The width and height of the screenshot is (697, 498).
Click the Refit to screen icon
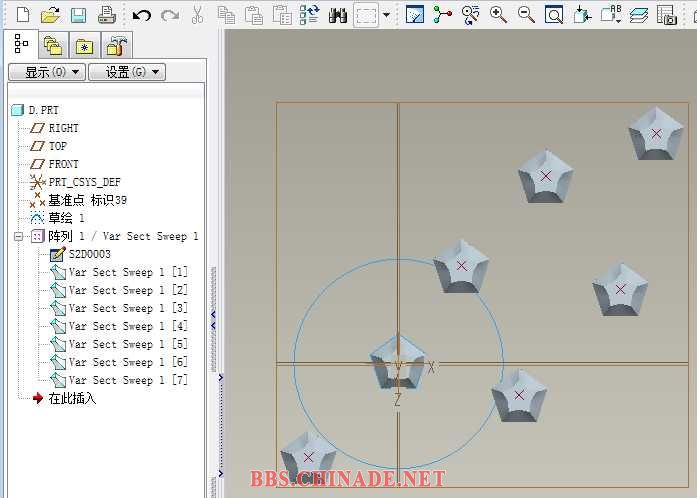pyautogui.click(x=554, y=15)
